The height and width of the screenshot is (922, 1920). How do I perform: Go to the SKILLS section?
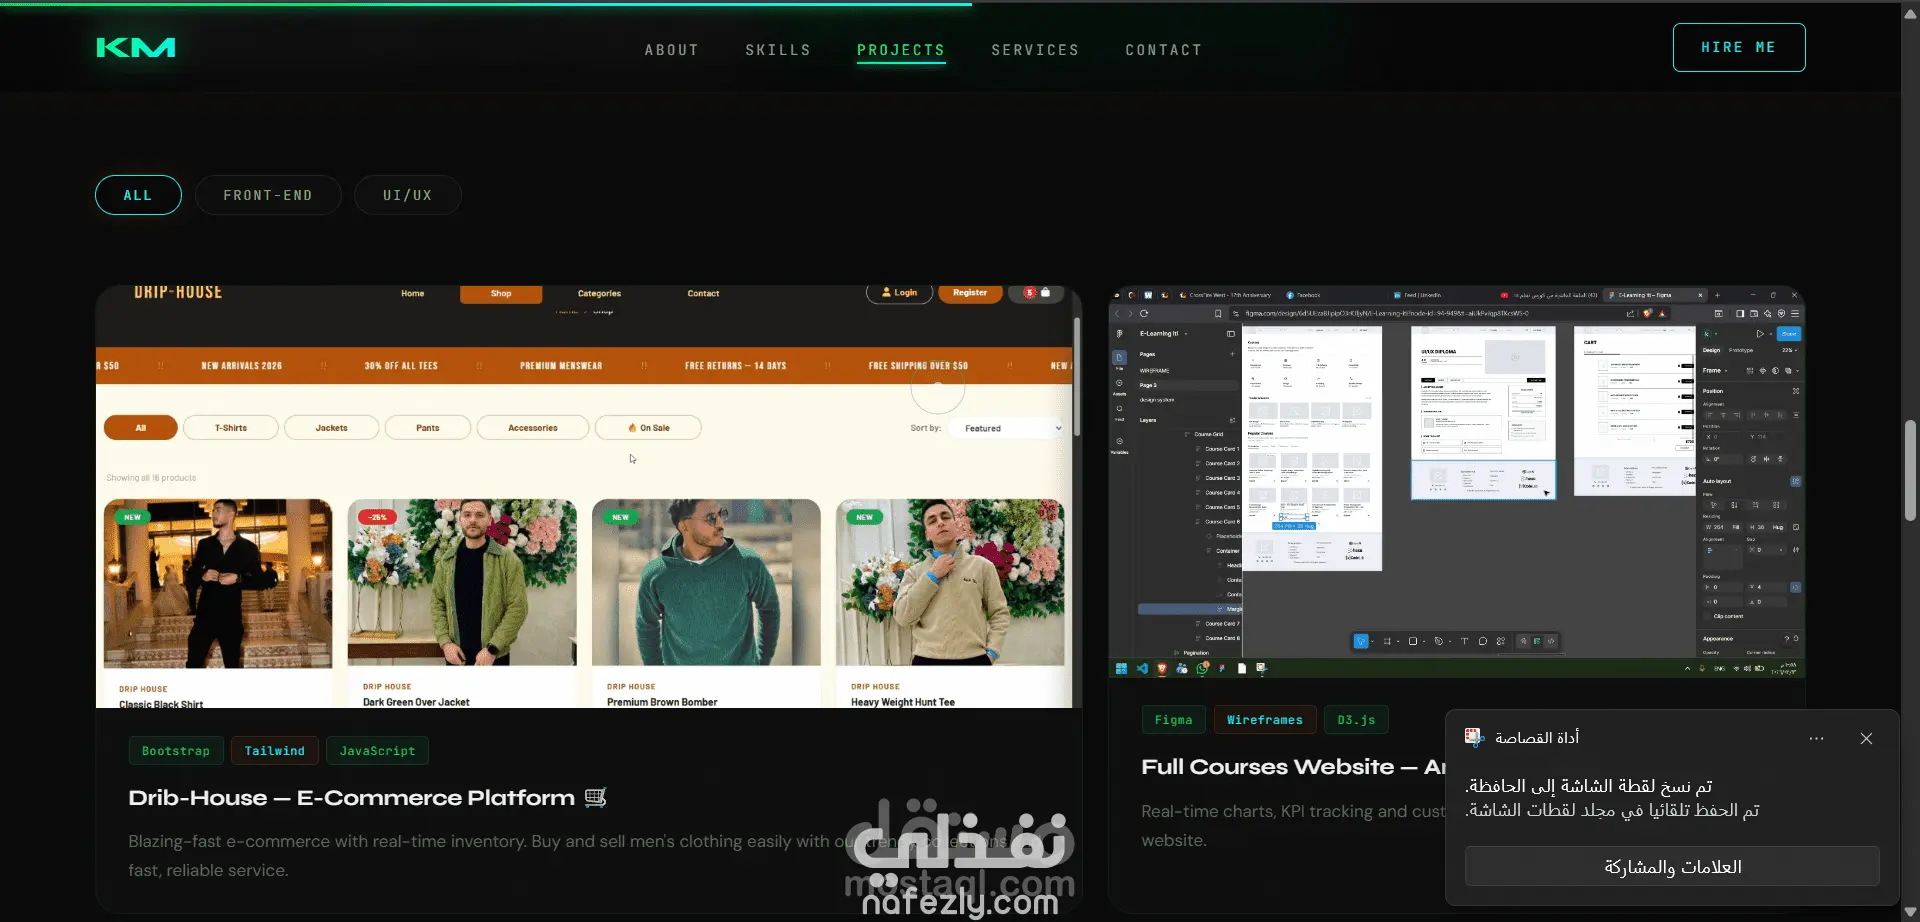[x=778, y=50]
